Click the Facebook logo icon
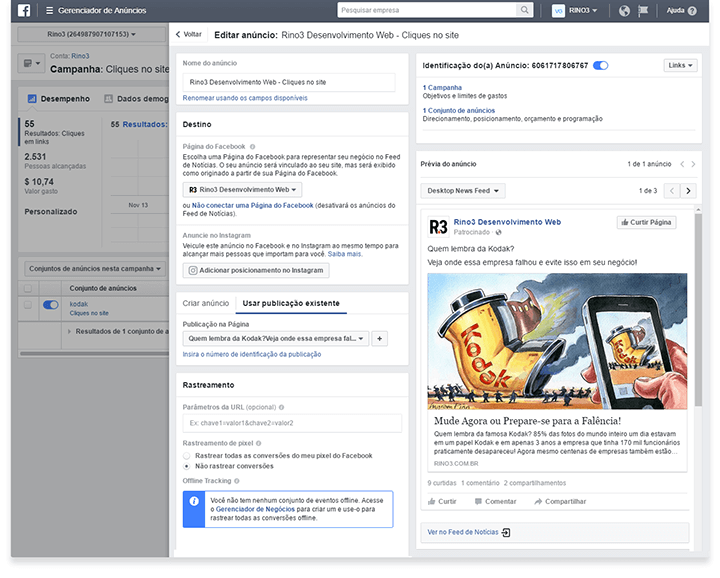Image resolution: width=720 pixels, height=578 pixels. click(24, 10)
